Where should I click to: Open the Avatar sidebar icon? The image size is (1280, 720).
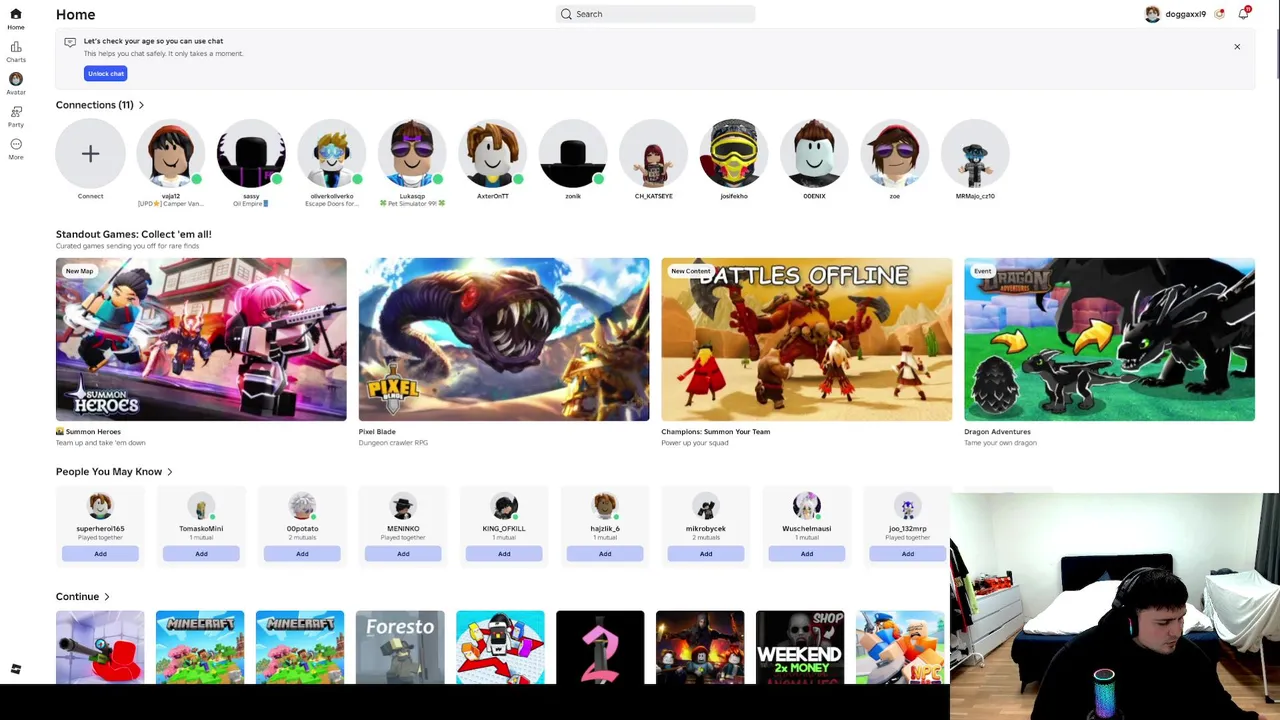pyautogui.click(x=15, y=83)
